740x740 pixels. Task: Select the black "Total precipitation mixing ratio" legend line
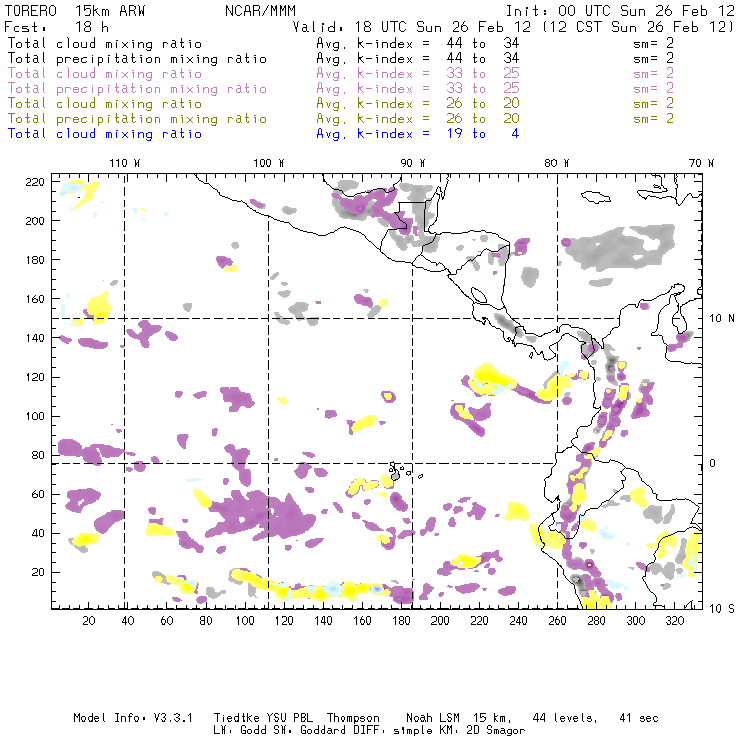pyautogui.click(x=137, y=59)
